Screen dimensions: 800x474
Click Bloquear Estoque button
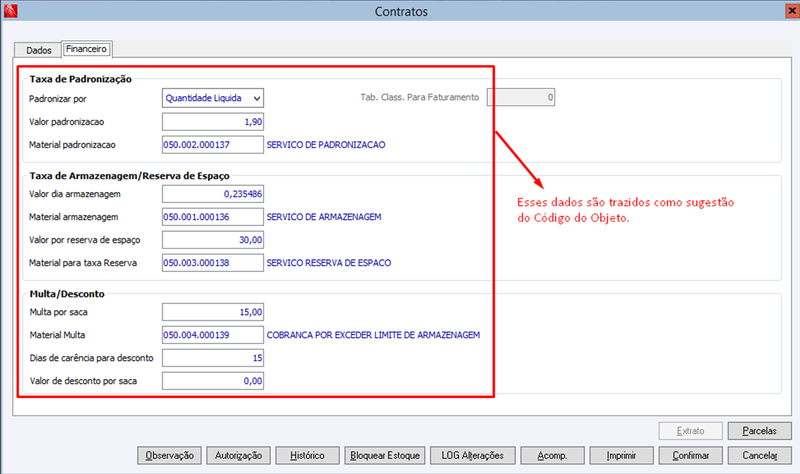click(385, 456)
